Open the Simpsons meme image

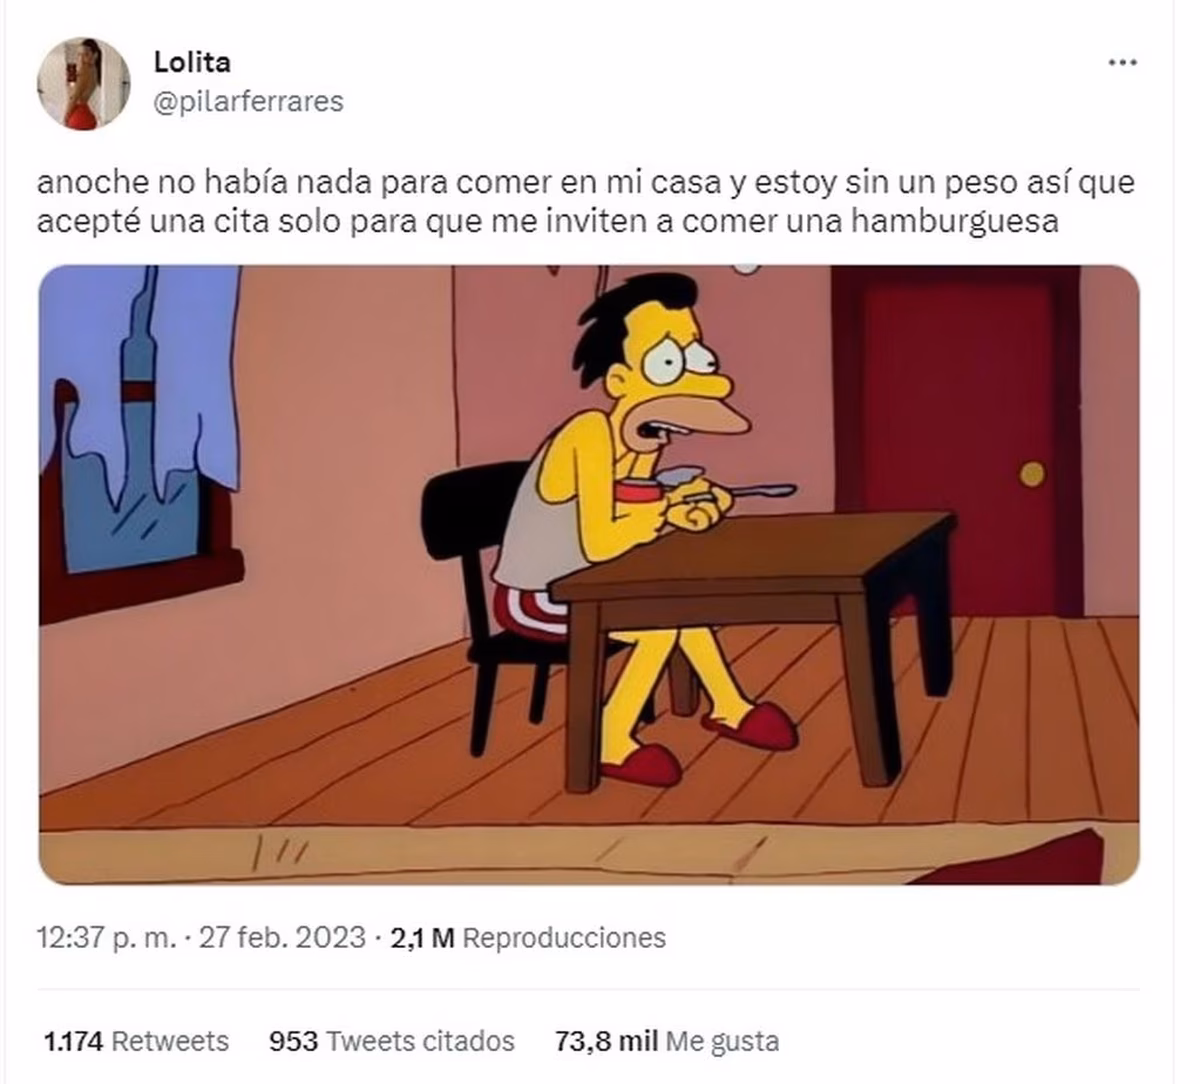tap(589, 575)
